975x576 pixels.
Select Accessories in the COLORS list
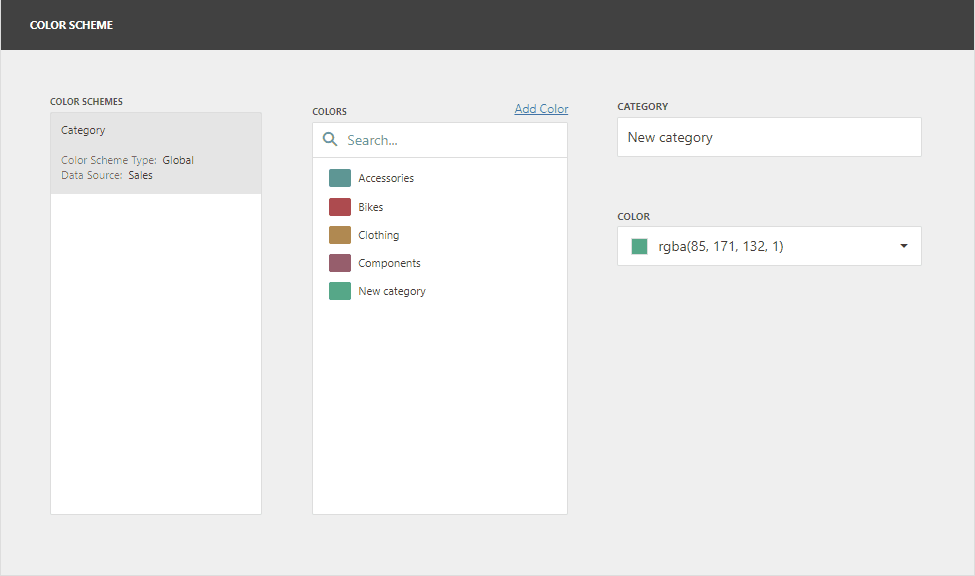coord(386,177)
